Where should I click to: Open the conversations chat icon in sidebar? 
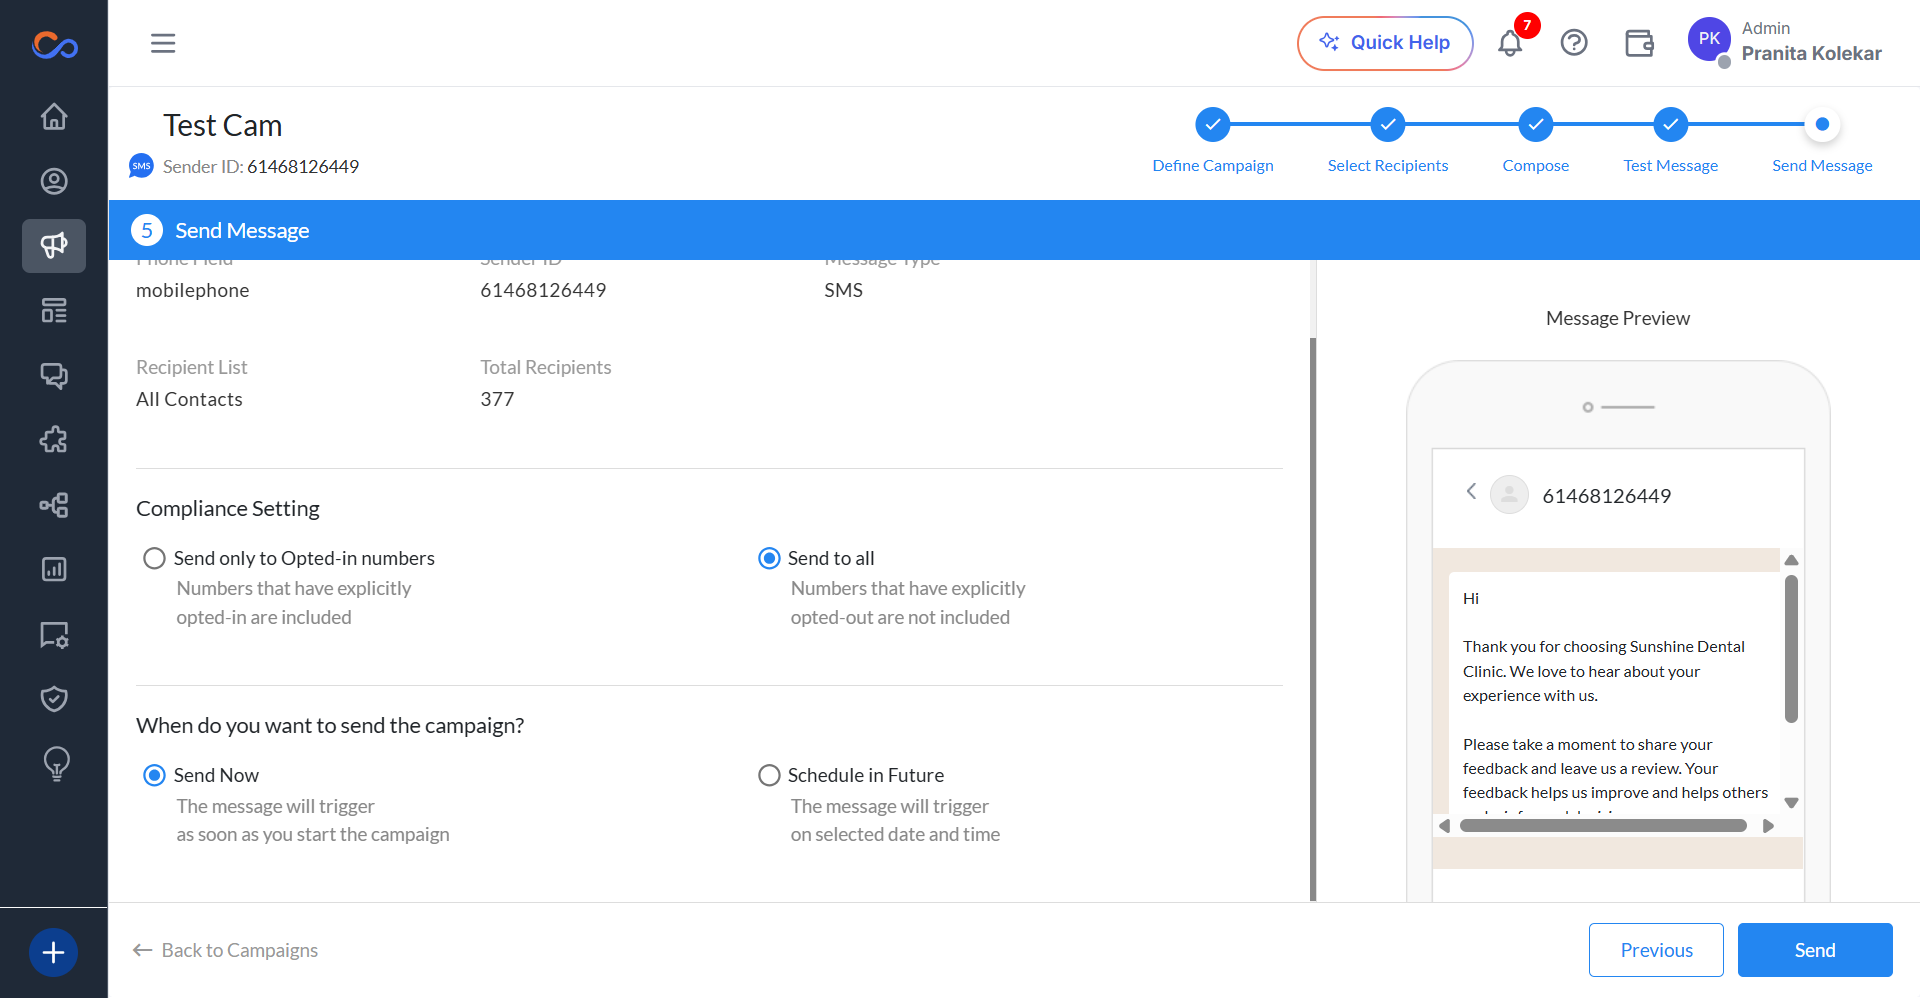pos(54,375)
